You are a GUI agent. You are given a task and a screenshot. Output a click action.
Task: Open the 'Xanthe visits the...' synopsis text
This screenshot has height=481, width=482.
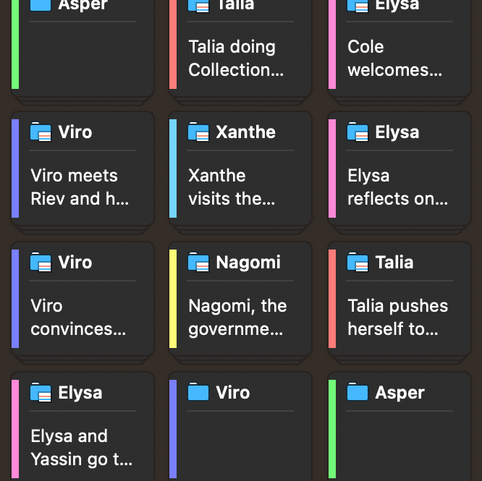(232, 187)
